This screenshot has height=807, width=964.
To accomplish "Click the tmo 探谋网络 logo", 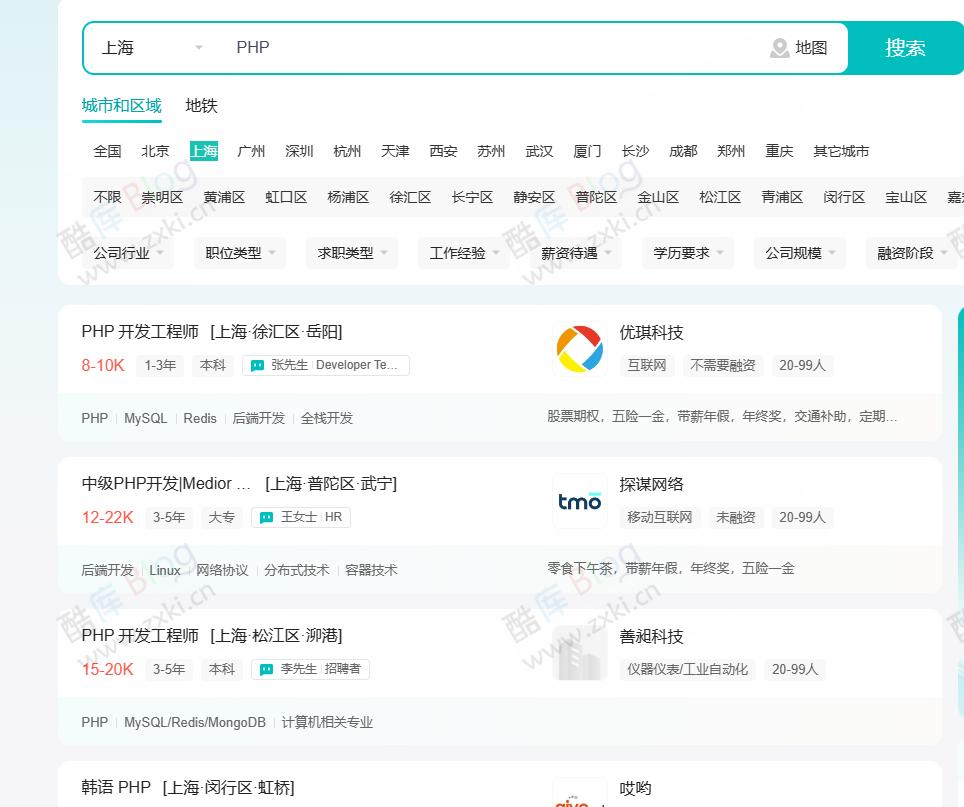I will coord(580,501).
